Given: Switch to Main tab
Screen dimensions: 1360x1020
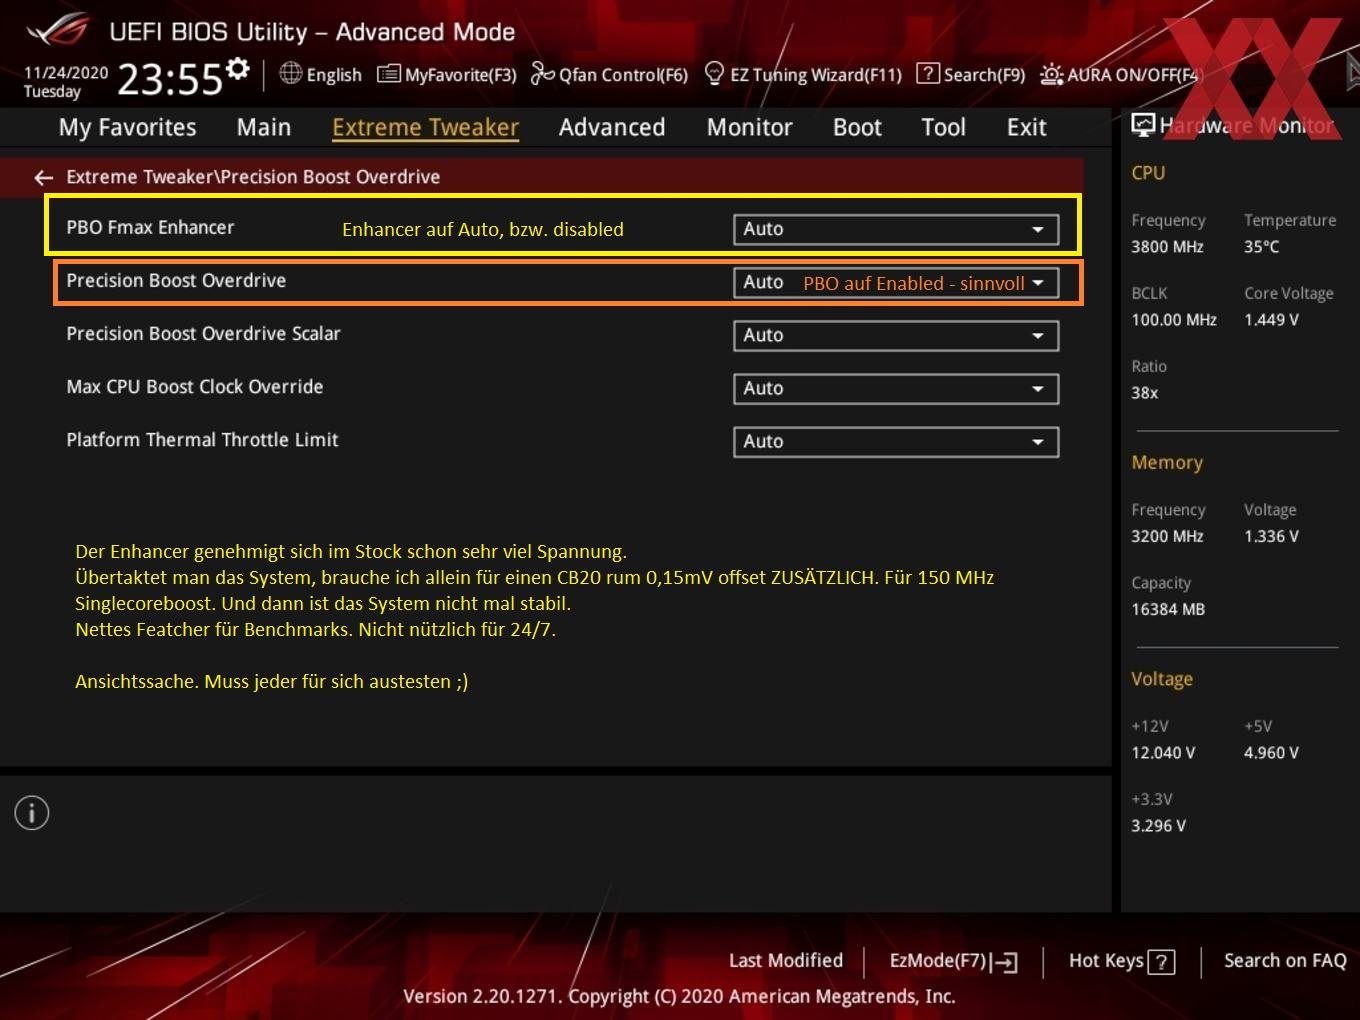Looking at the screenshot, I should (264, 128).
